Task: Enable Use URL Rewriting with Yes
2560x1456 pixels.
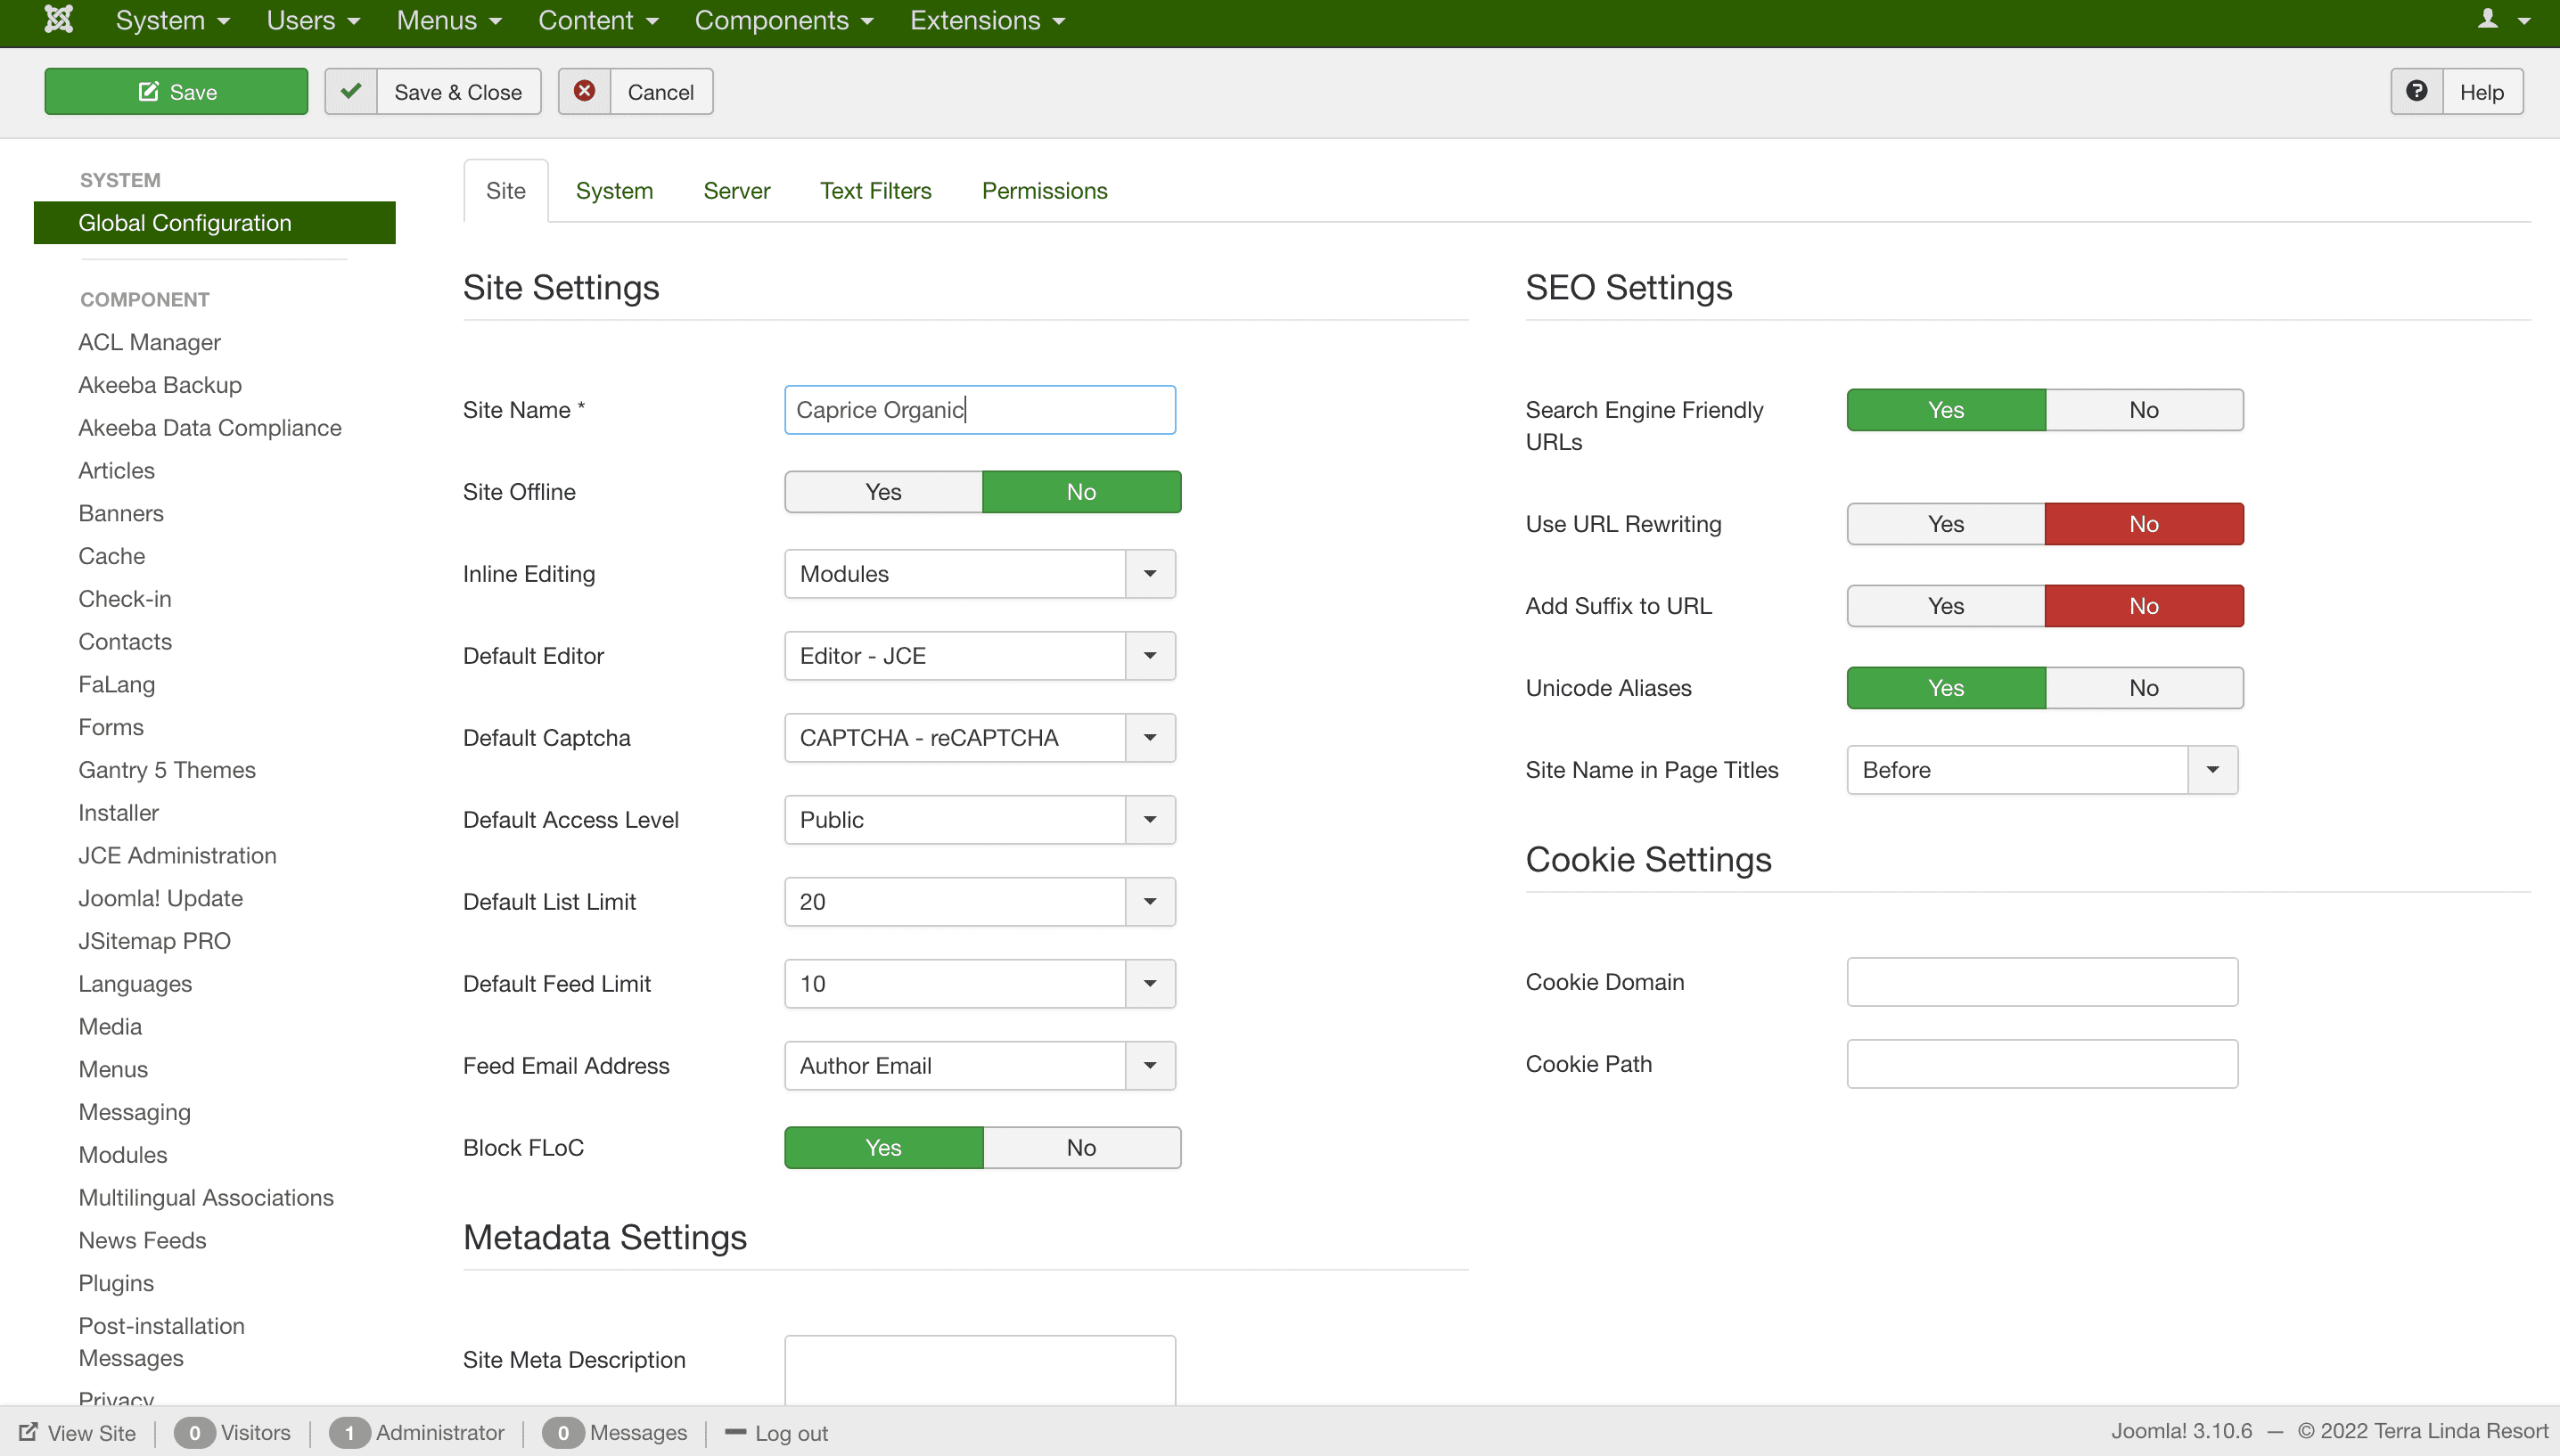Action: [1946, 524]
